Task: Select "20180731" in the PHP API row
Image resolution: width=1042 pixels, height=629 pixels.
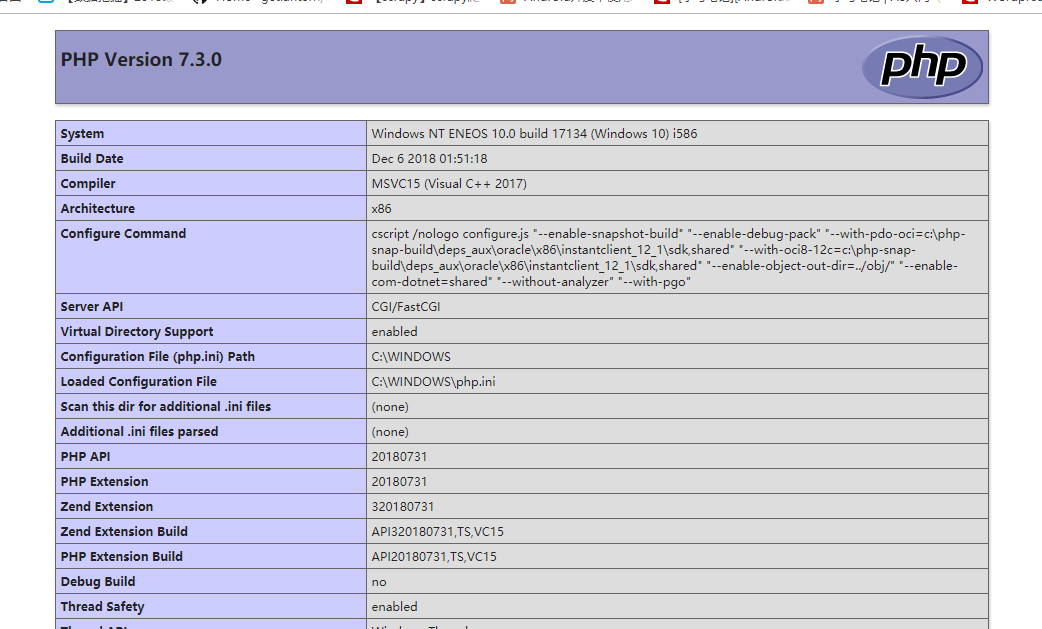Action: 399,457
